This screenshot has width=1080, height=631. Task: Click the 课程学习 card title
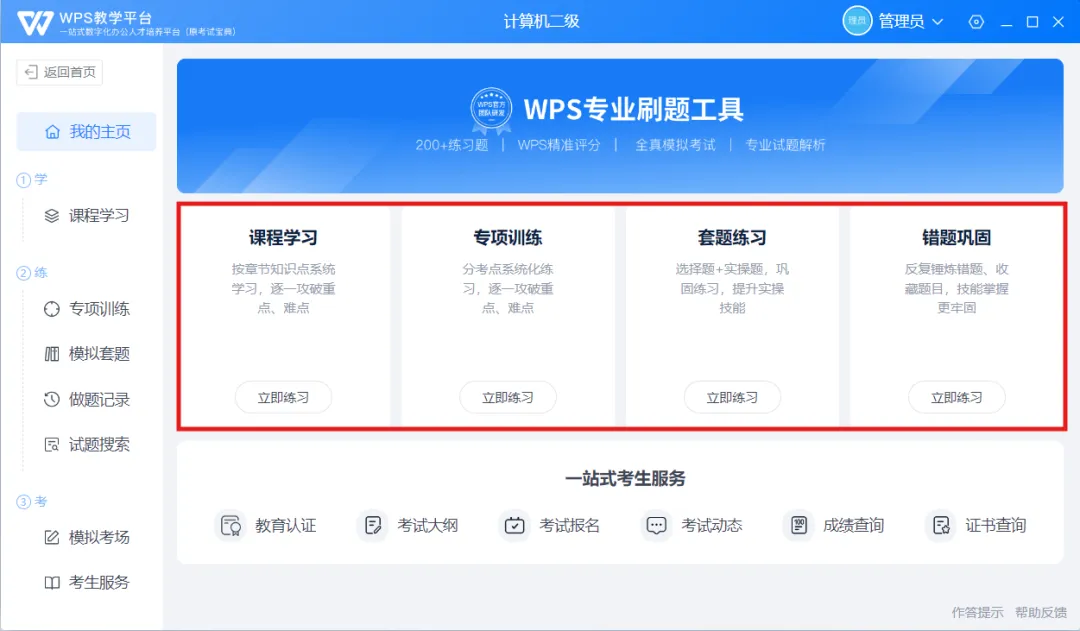coord(283,238)
